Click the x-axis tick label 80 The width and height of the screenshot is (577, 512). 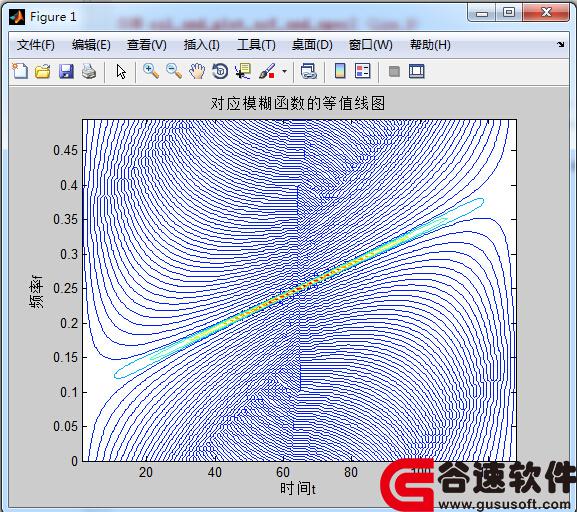coord(351,472)
